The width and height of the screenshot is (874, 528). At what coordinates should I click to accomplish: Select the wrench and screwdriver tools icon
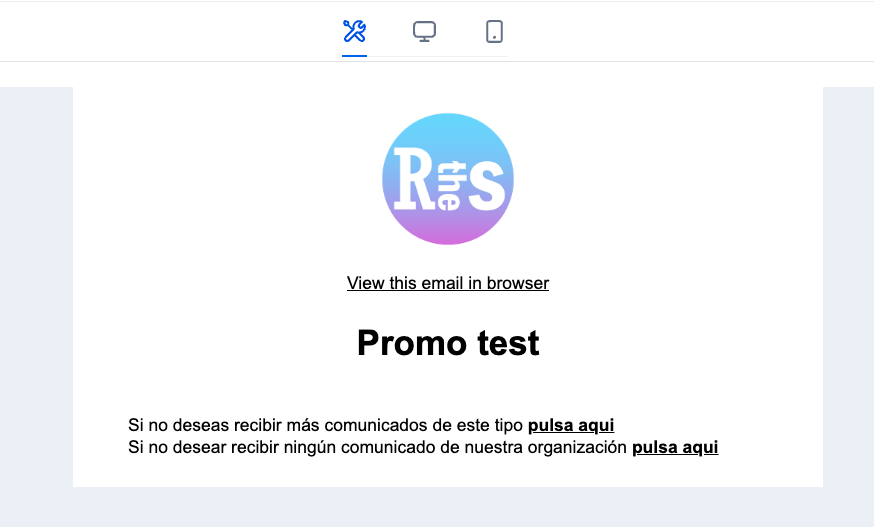355,31
